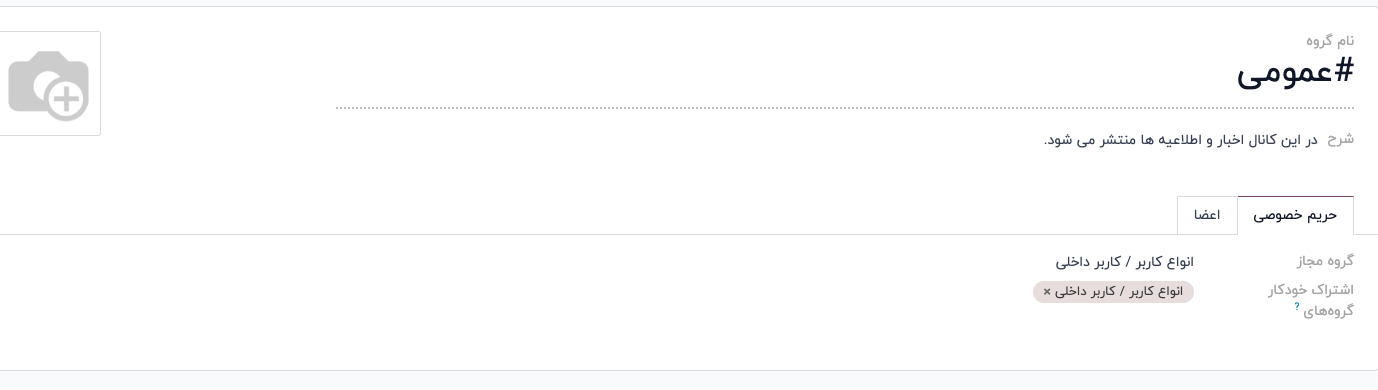
Task: Click blank panel area below privacy fields
Action: [x=689, y=345]
